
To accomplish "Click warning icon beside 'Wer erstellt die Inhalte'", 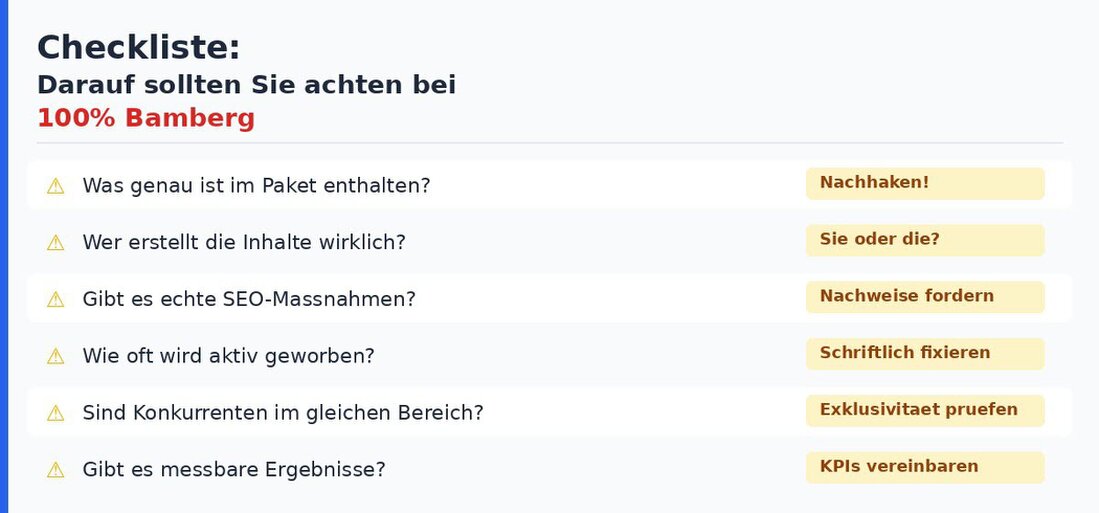I will point(56,243).
